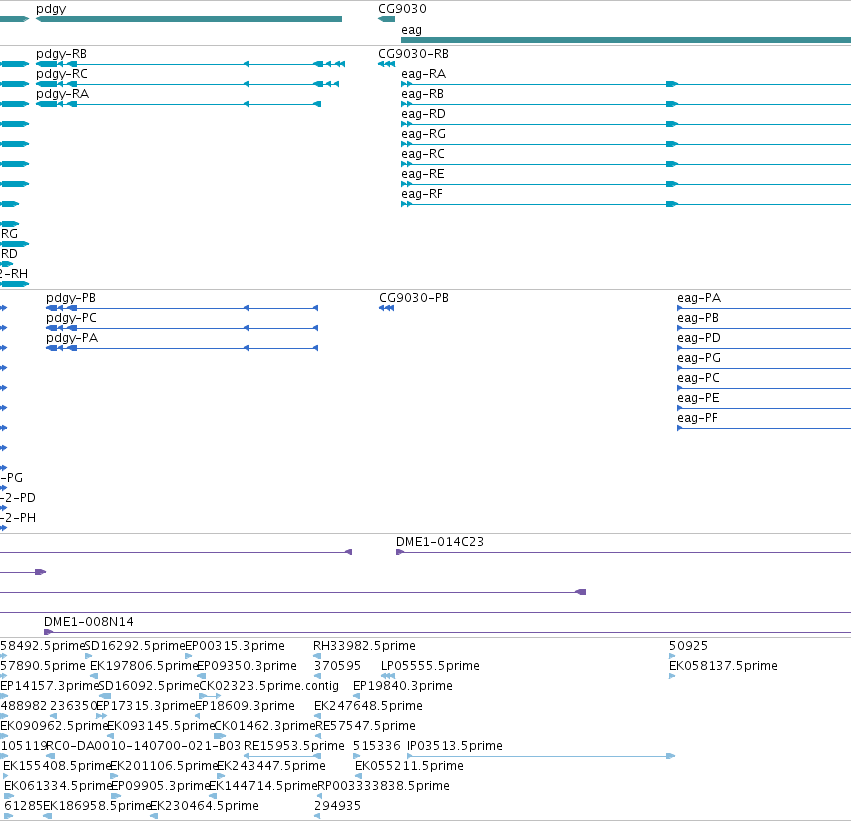Select the eag gene label

pos(411,30)
